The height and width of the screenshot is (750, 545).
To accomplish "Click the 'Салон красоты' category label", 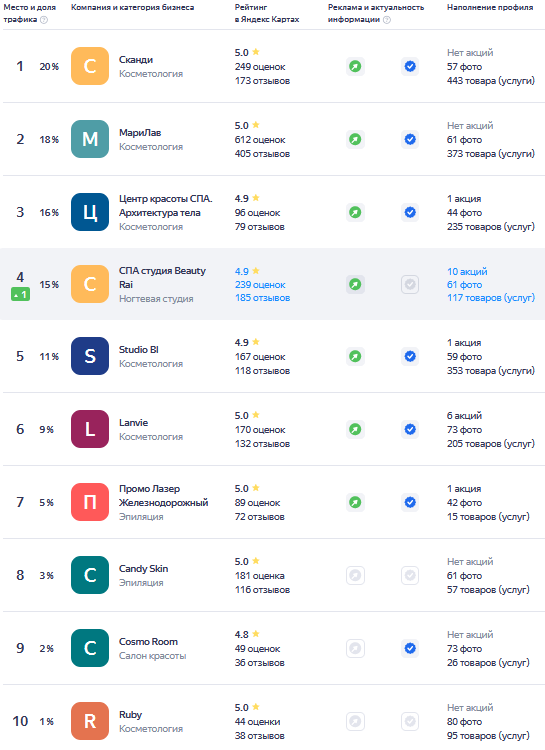I will coord(152,656).
